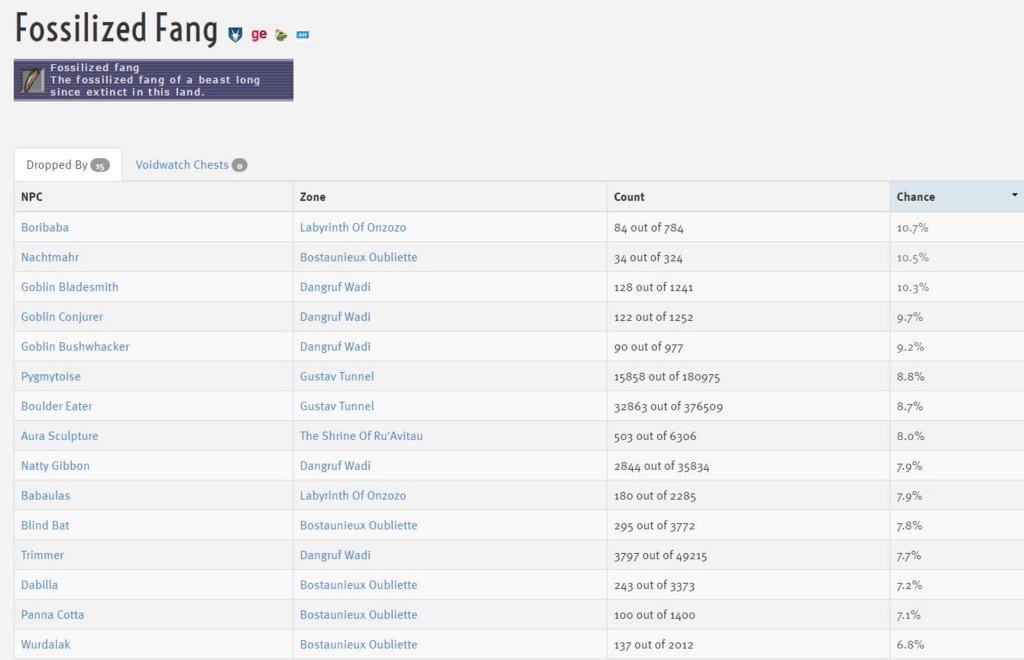1024x660 pixels.
Task: Open the blue AH auction house icon
Action: coord(302,35)
